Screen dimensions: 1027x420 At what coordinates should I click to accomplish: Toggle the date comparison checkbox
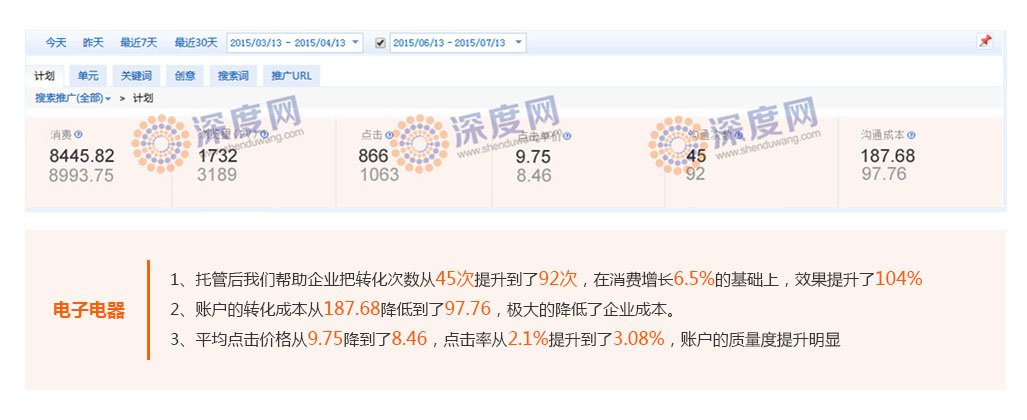(x=380, y=43)
